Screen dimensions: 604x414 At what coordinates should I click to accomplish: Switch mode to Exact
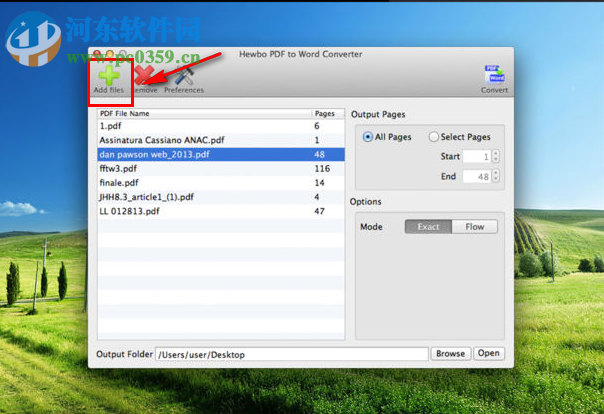point(428,227)
